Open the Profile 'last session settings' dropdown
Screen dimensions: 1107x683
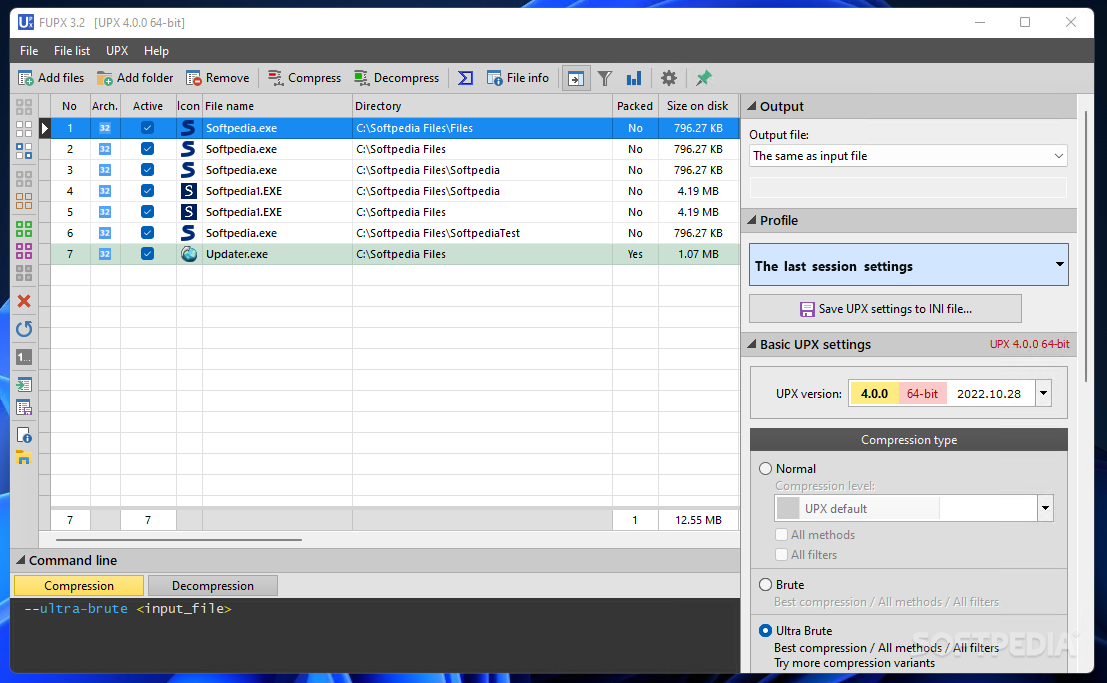point(909,265)
